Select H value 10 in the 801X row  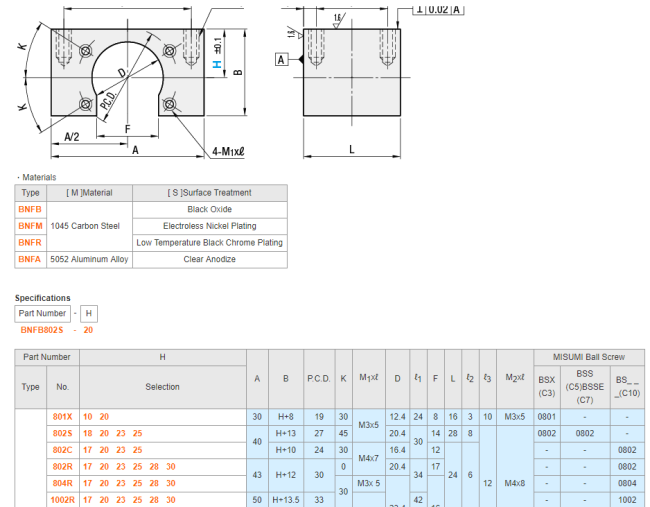87,416
